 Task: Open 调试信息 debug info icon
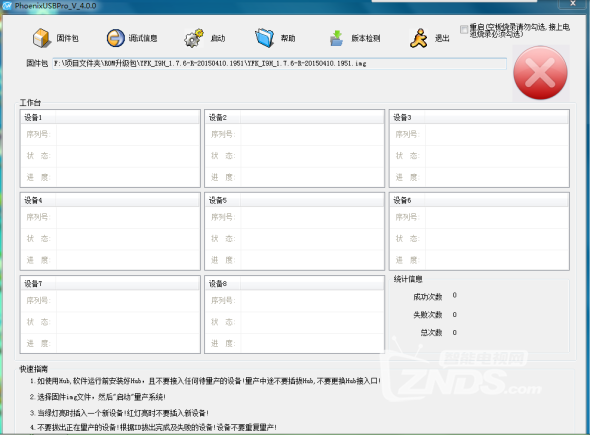[116, 38]
